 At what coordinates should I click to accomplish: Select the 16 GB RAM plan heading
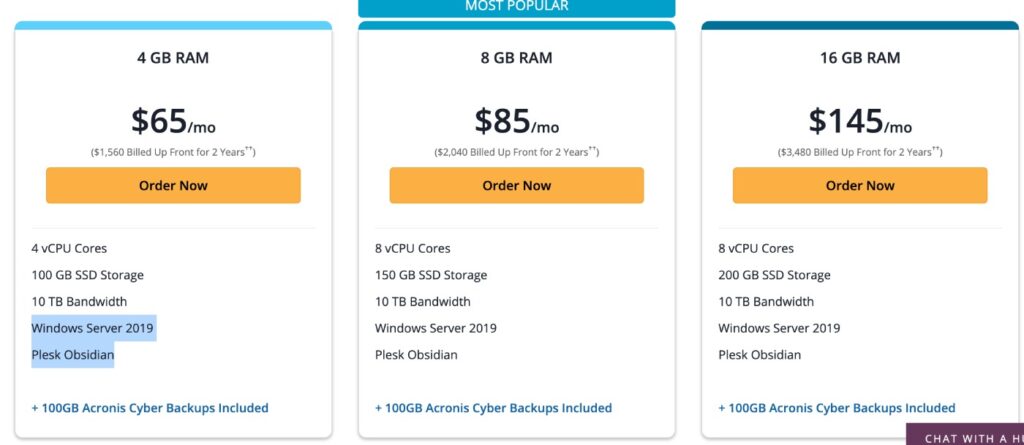860,58
